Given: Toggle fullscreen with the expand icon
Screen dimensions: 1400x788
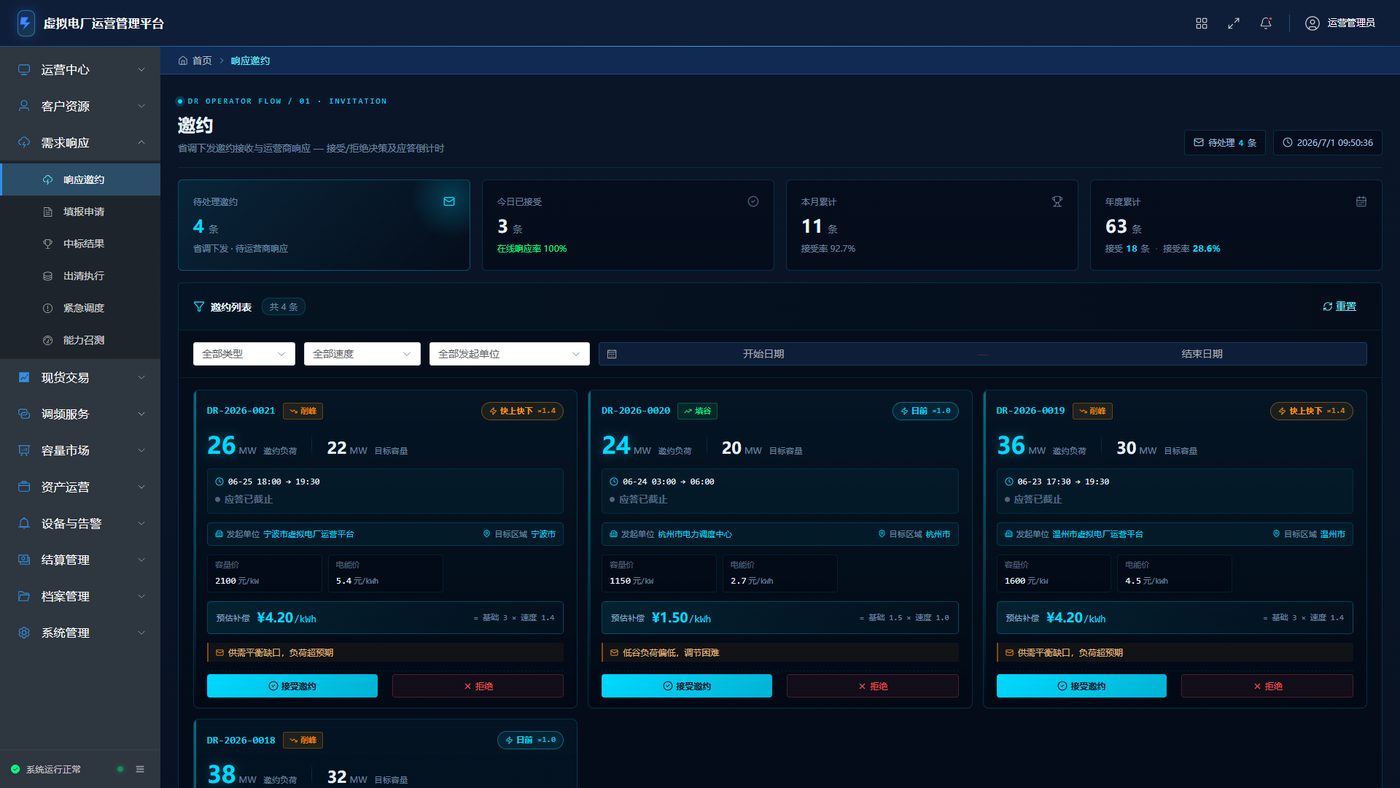Looking at the screenshot, I should (x=1234, y=23).
